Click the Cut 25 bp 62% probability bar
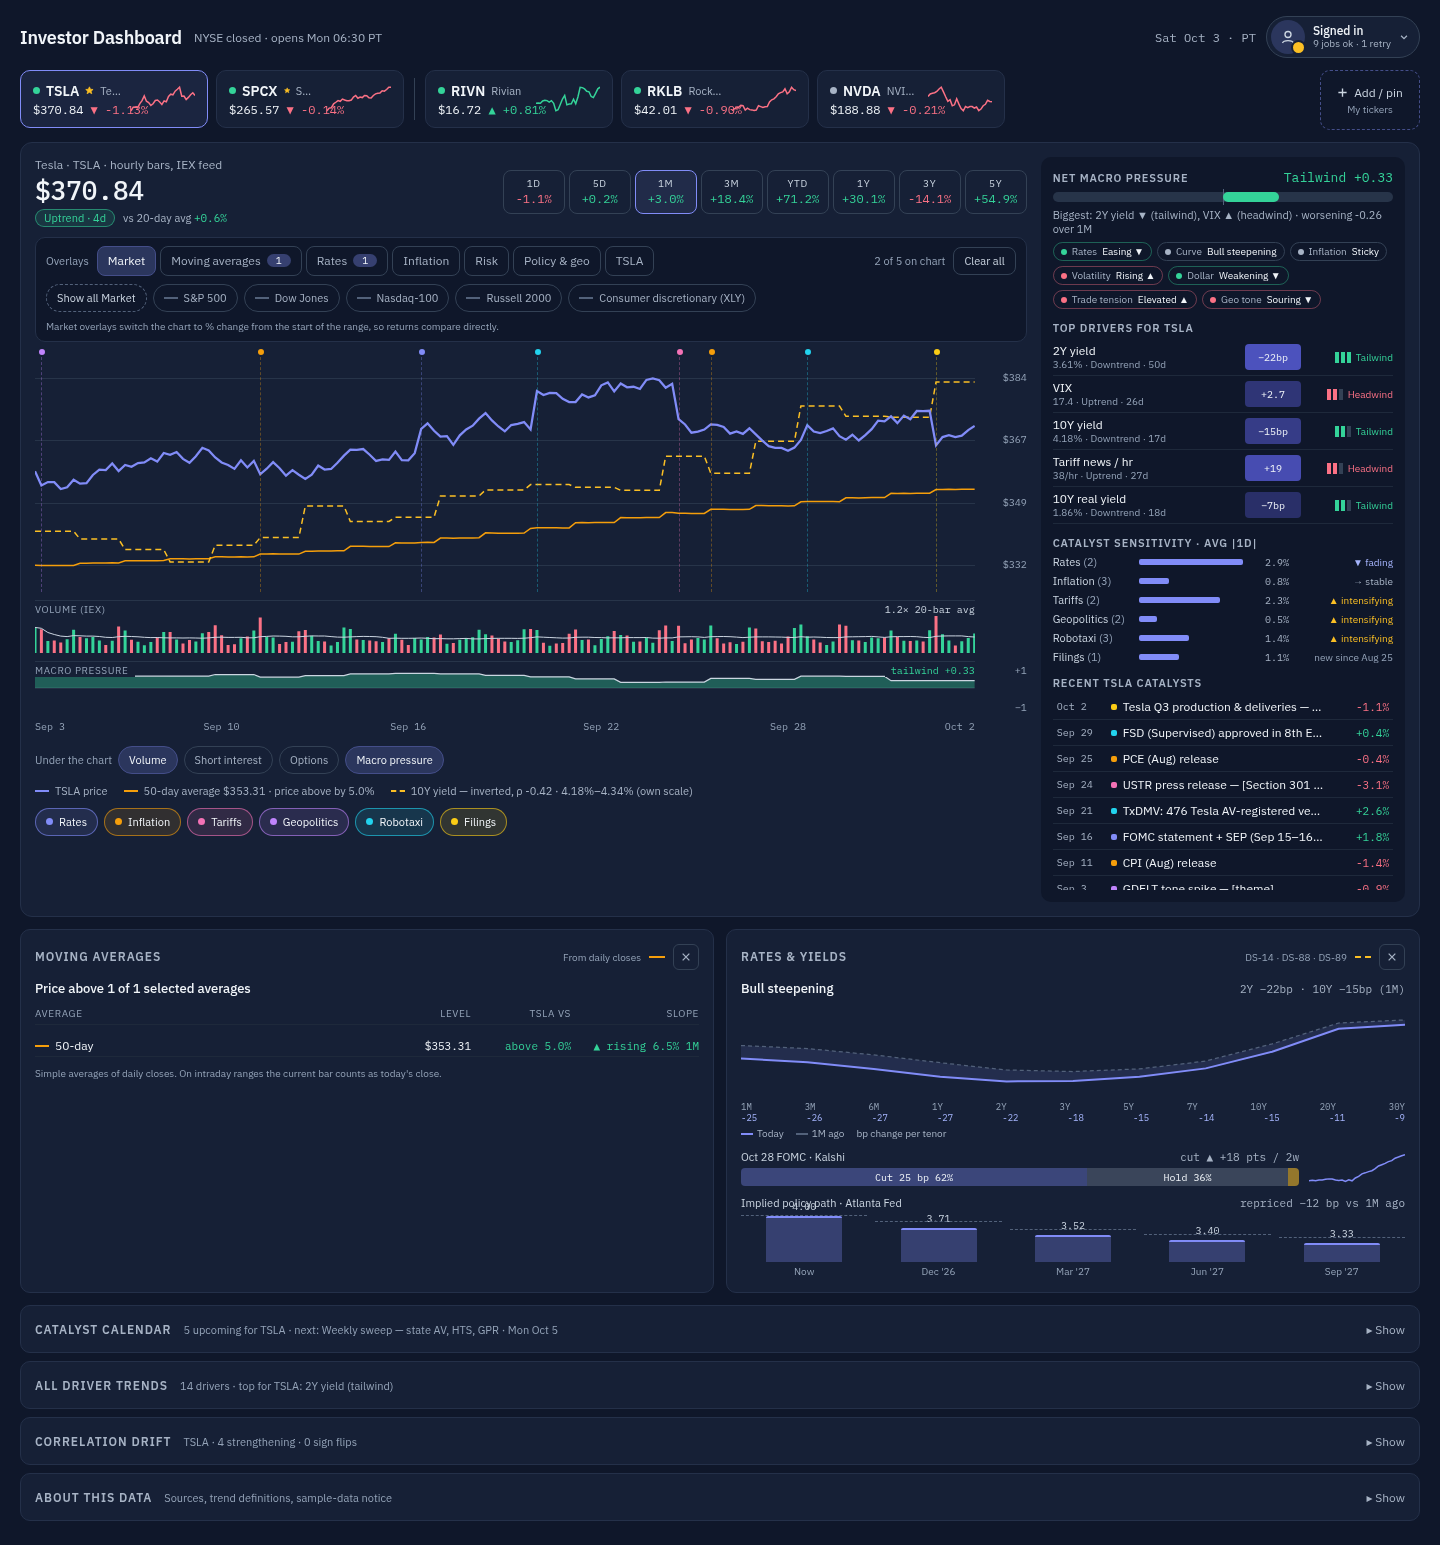The width and height of the screenshot is (1440, 1545). tap(914, 1177)
